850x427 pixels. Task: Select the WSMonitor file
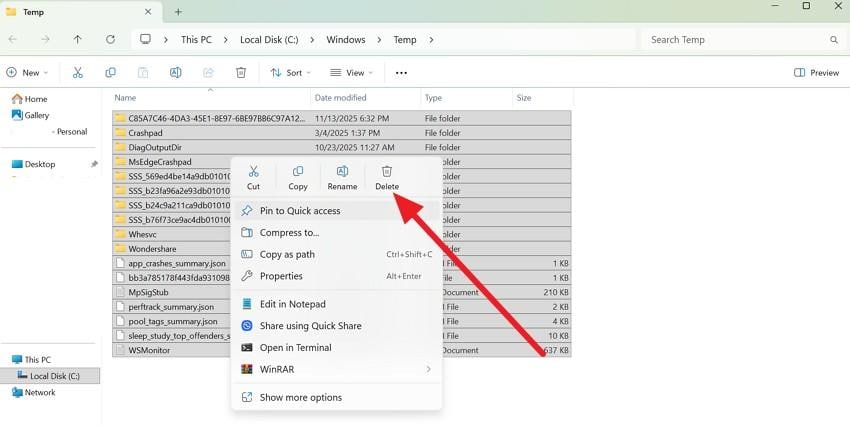(x=172, y=350)
